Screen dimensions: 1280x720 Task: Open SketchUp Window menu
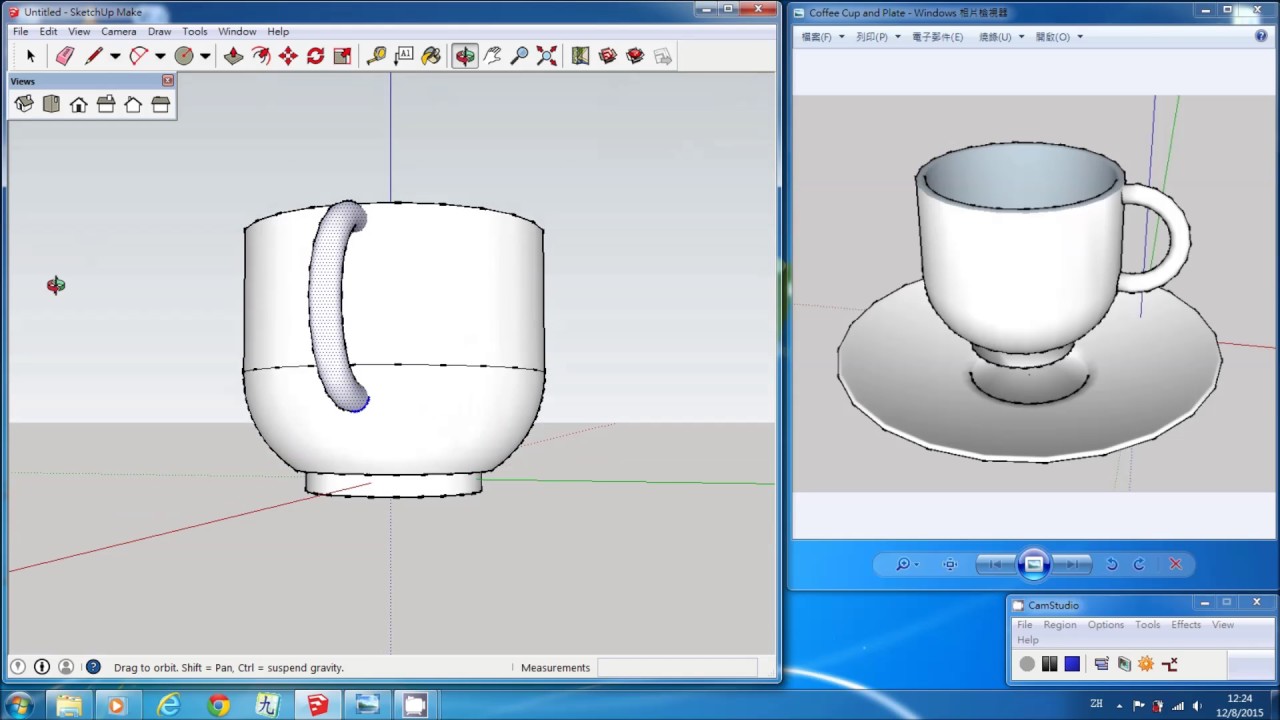coord(237,31)
